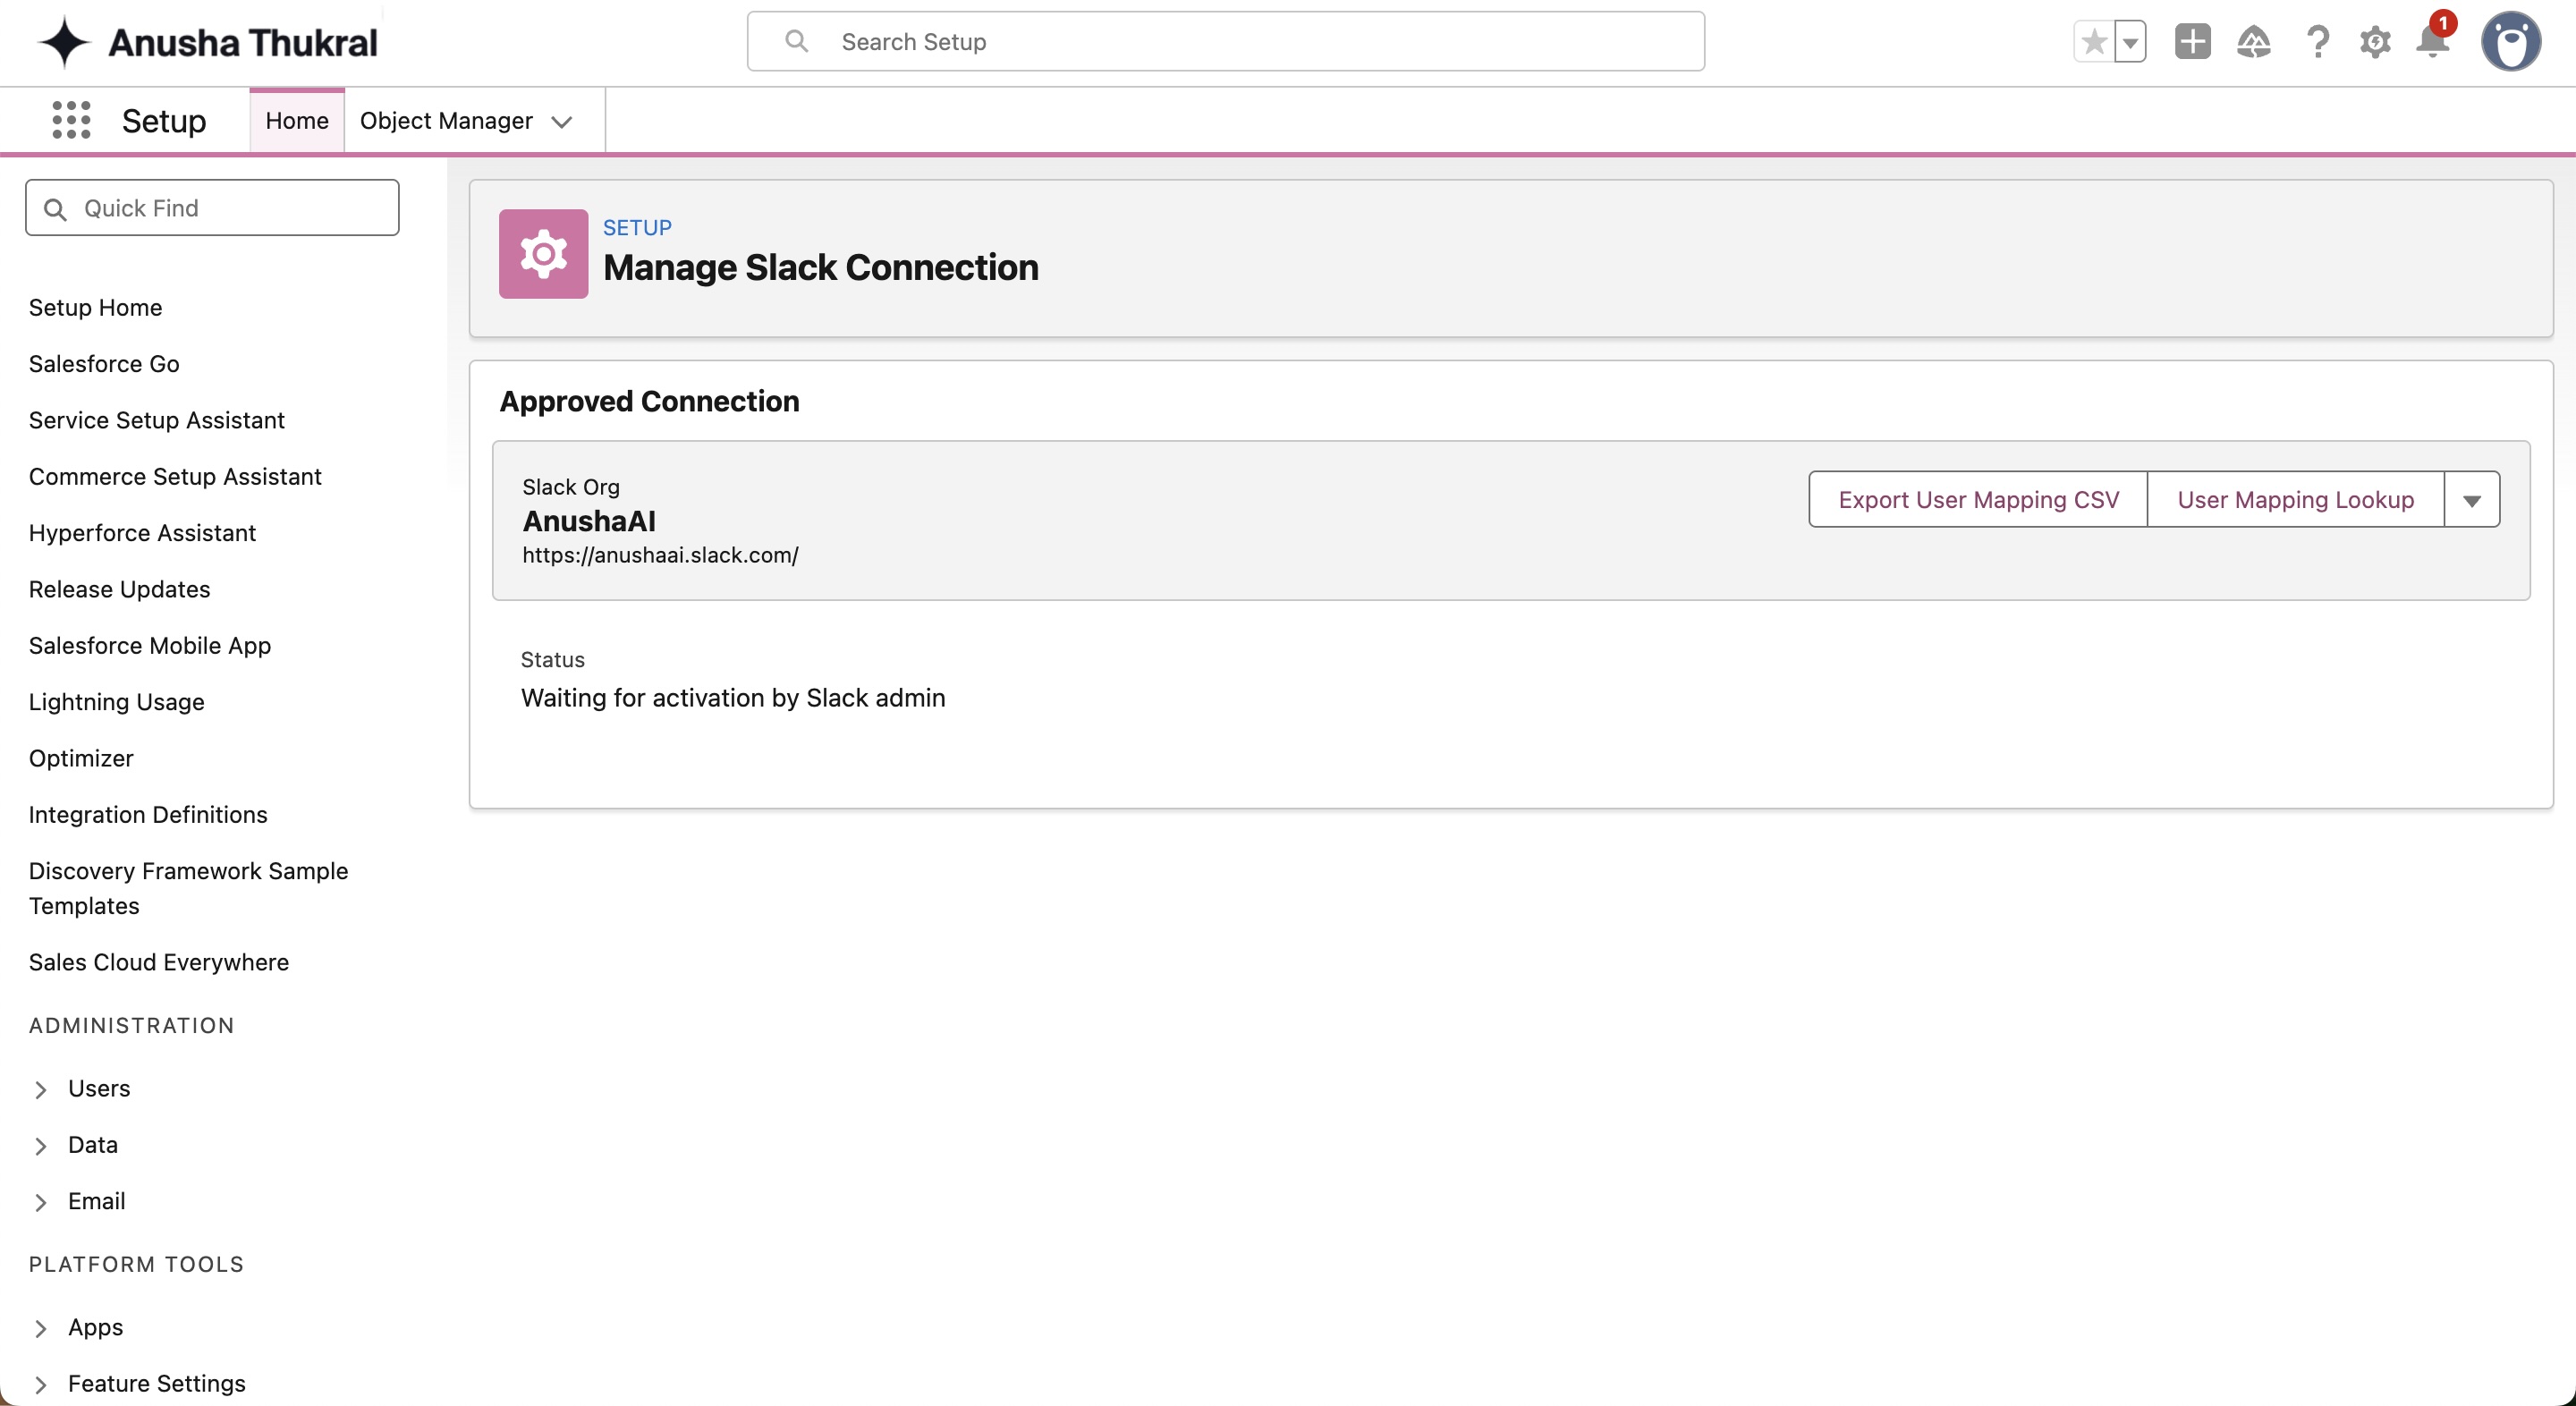Click Export User Mapping CSV button
Screen dimensions: 2576x1406
(1978, 500)
